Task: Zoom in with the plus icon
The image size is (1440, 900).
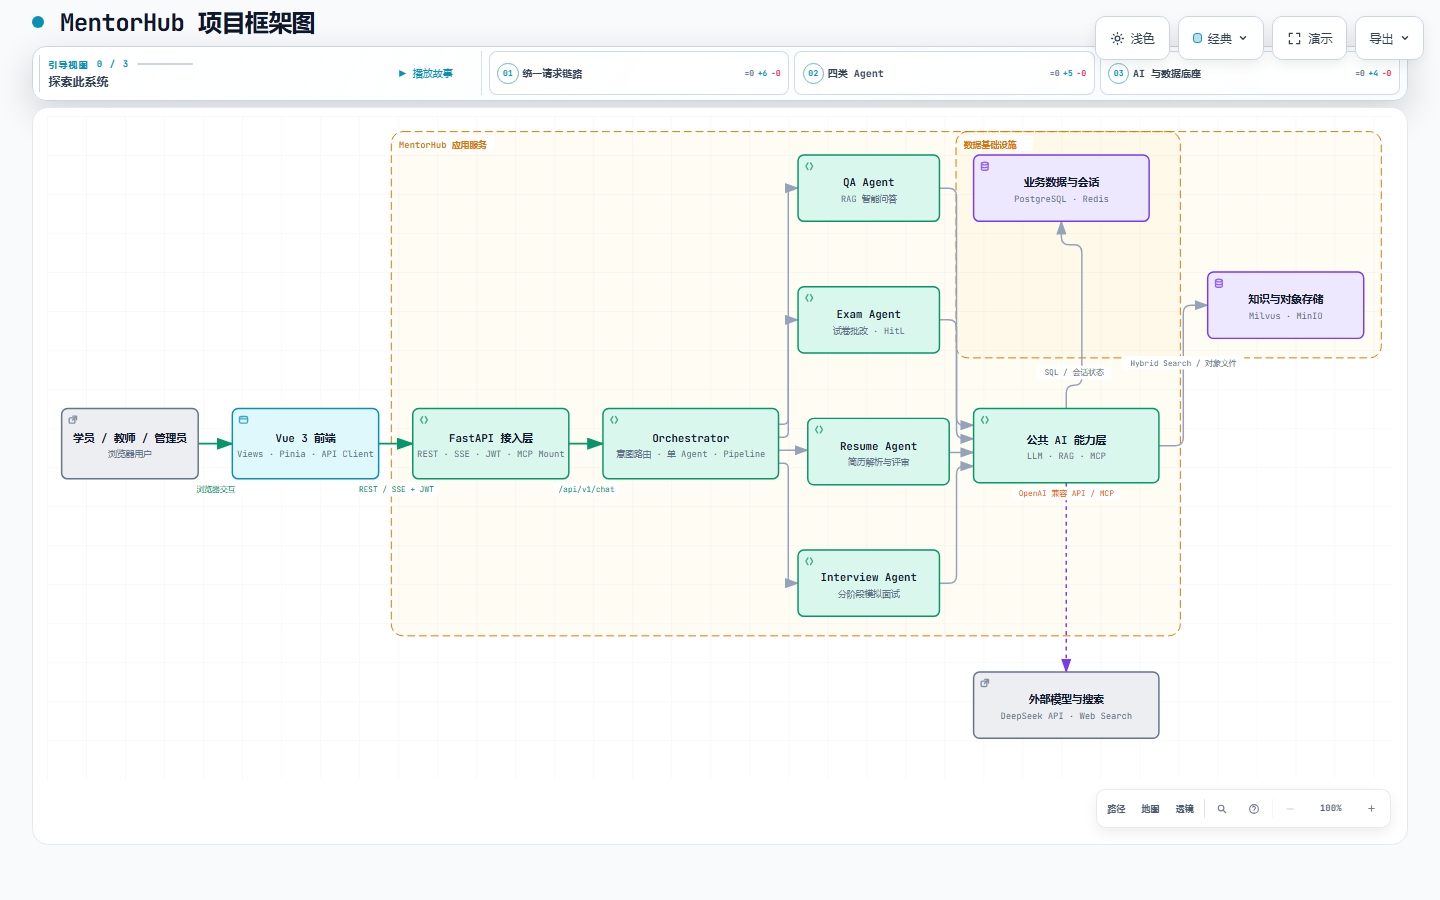Action: coord(1371,809)
